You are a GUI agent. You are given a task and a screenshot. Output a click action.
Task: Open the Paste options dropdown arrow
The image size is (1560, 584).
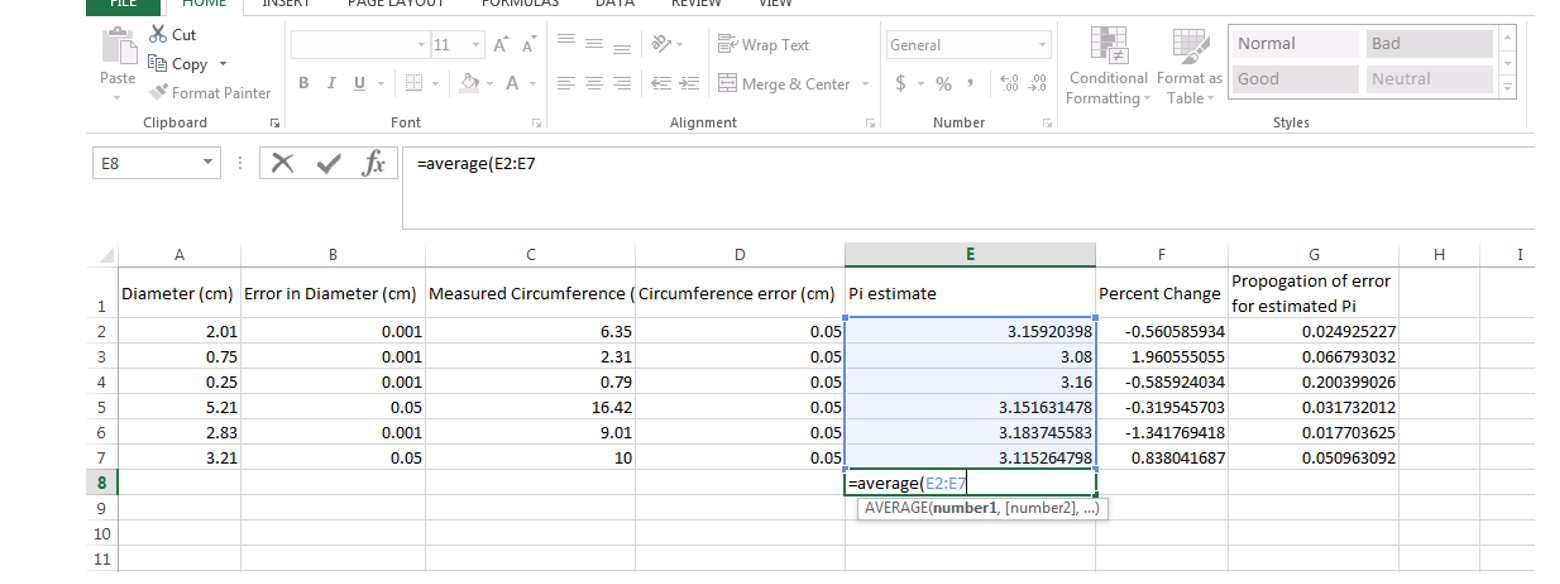118,97
